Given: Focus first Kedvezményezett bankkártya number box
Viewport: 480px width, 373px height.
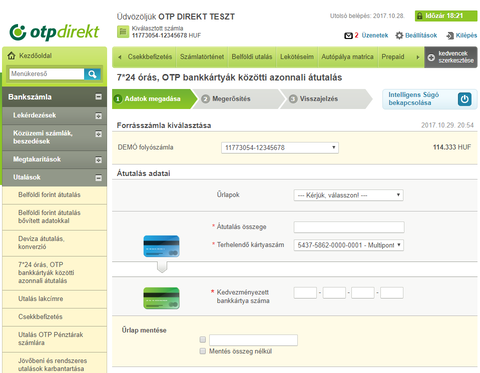Looking at the screenshot, I should point(305,293).
